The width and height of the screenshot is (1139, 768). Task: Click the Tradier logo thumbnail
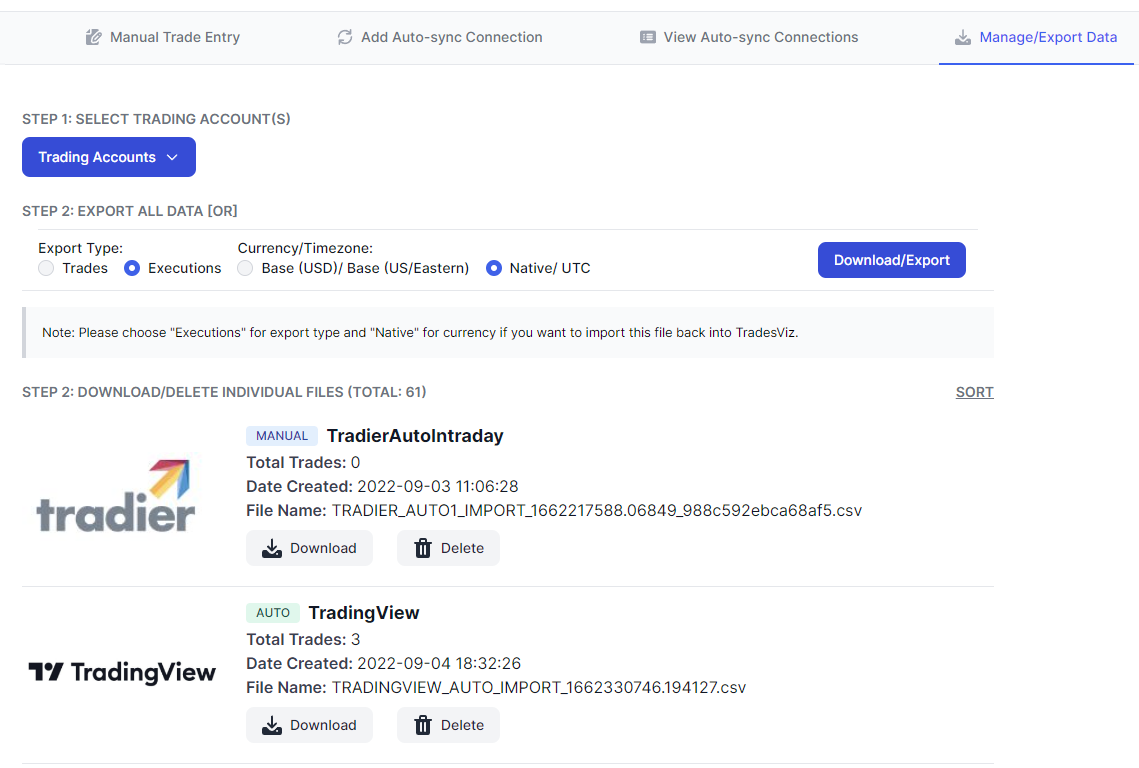pyautogui.click(x=116, y=496)
